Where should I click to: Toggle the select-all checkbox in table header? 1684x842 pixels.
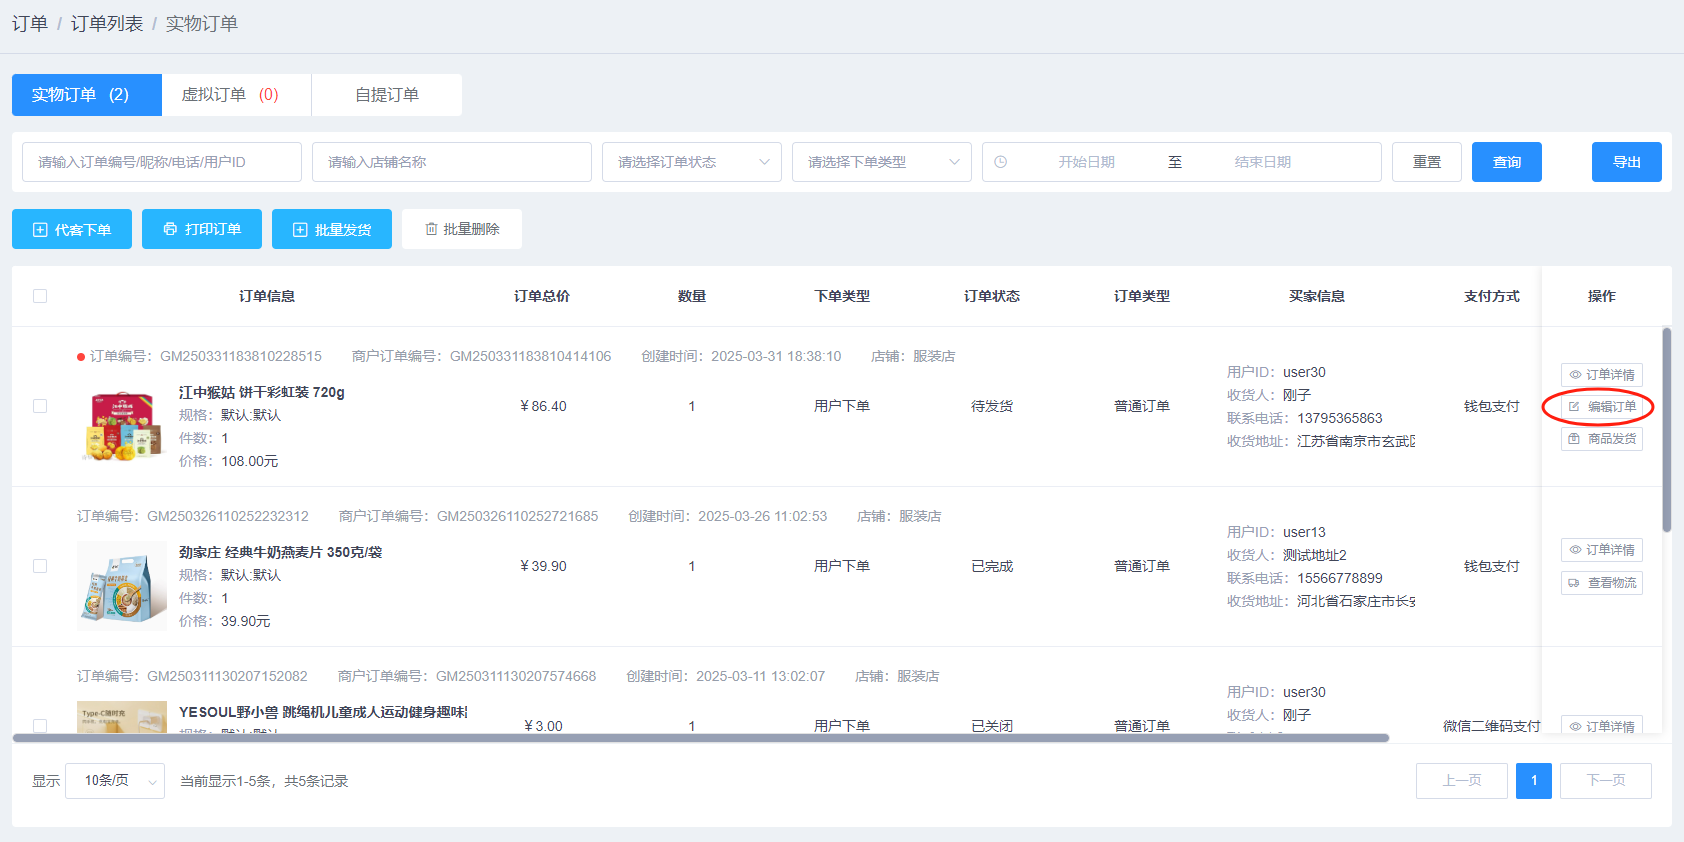click(x=40, y=296)
